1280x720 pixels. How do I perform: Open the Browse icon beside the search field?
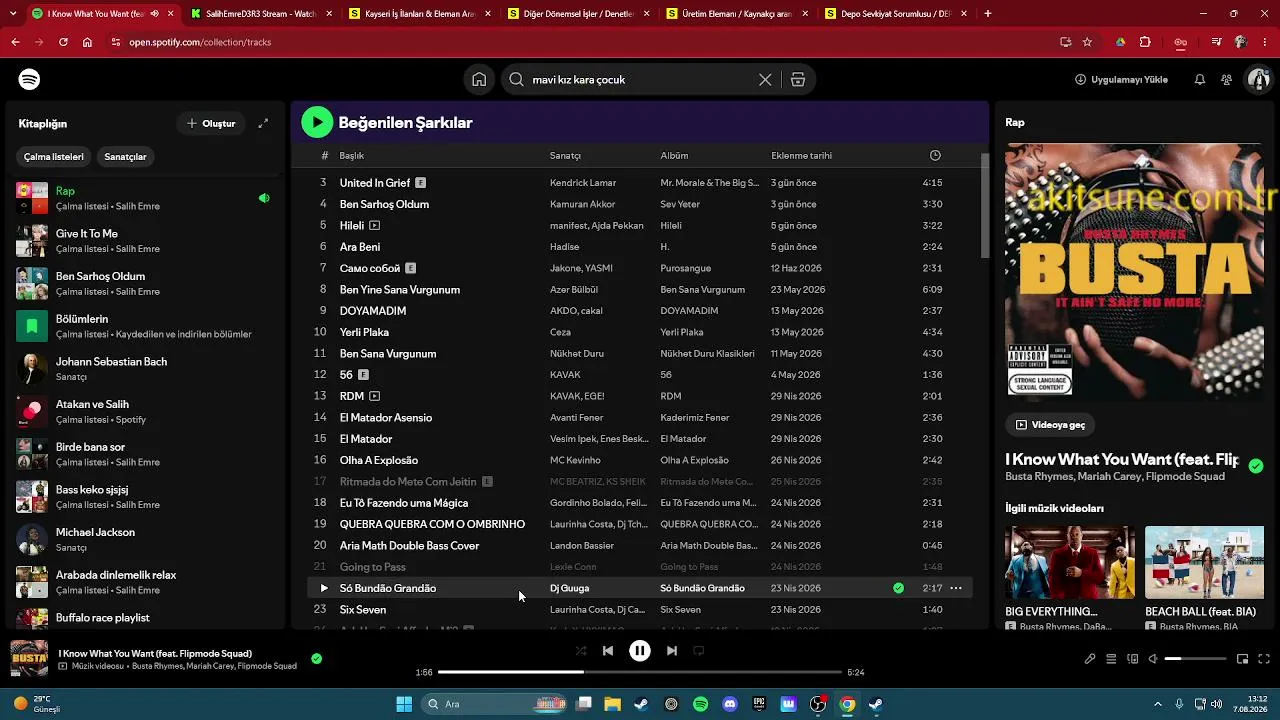click(x=798, y=80)
